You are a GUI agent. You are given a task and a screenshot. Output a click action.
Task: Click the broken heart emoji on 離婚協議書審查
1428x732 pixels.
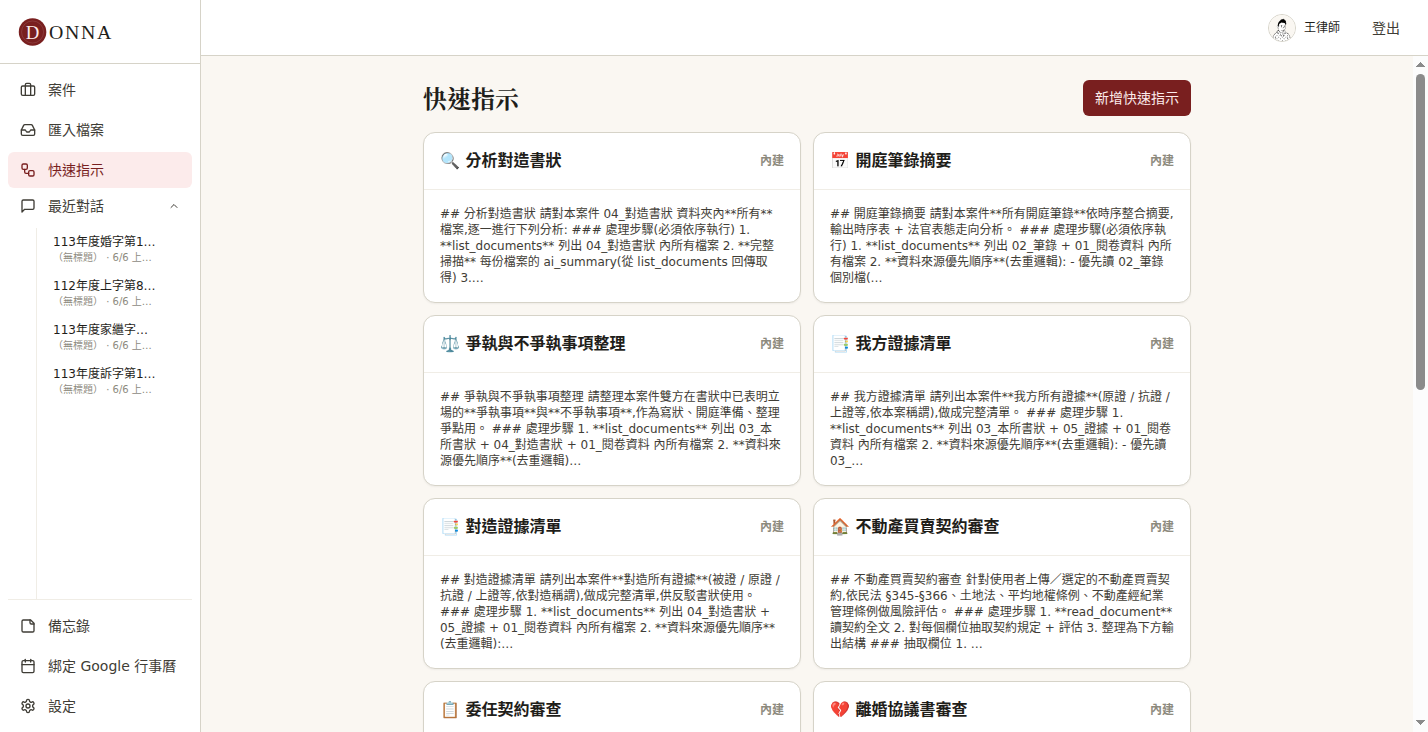[x=839, y=710]
